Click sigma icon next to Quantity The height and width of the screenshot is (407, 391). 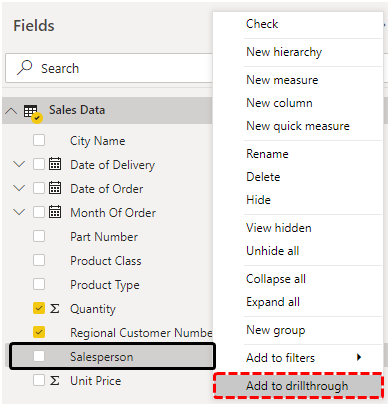pos(55,309)
